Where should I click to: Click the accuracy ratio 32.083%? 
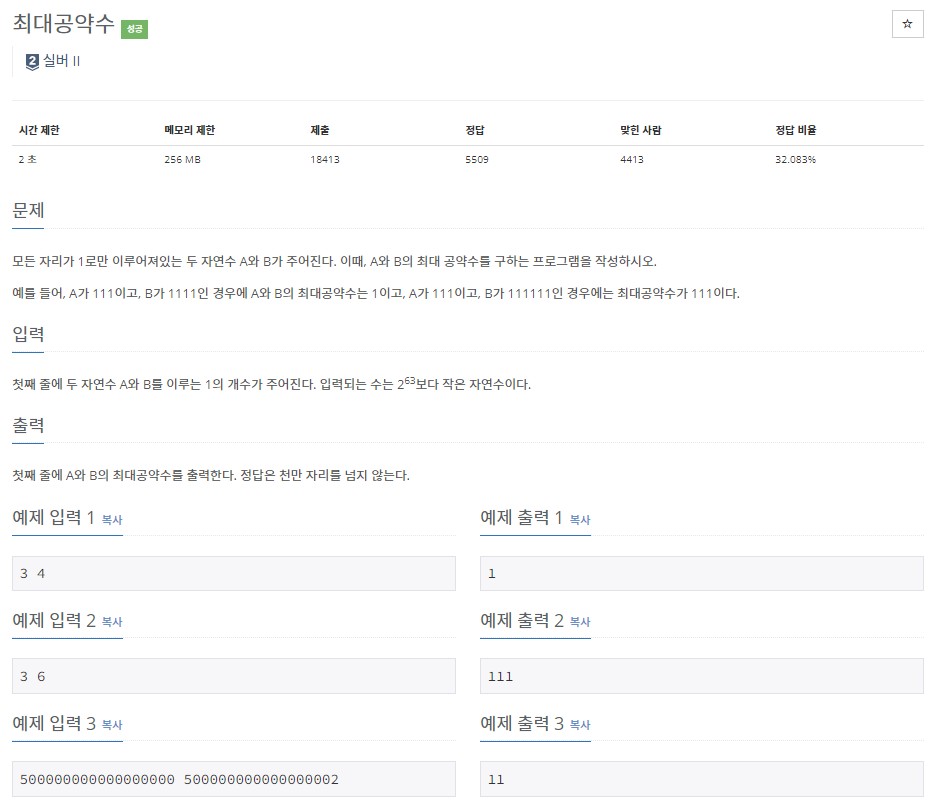(795, 159)
